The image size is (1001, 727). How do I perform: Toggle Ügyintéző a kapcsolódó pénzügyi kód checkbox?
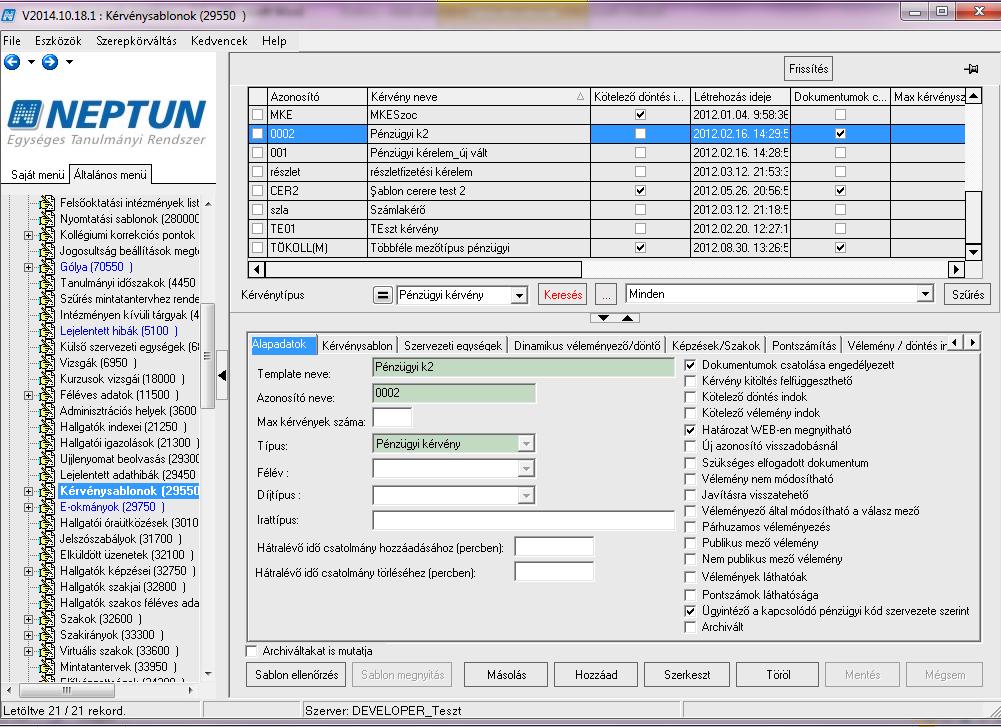click(690, 611)
